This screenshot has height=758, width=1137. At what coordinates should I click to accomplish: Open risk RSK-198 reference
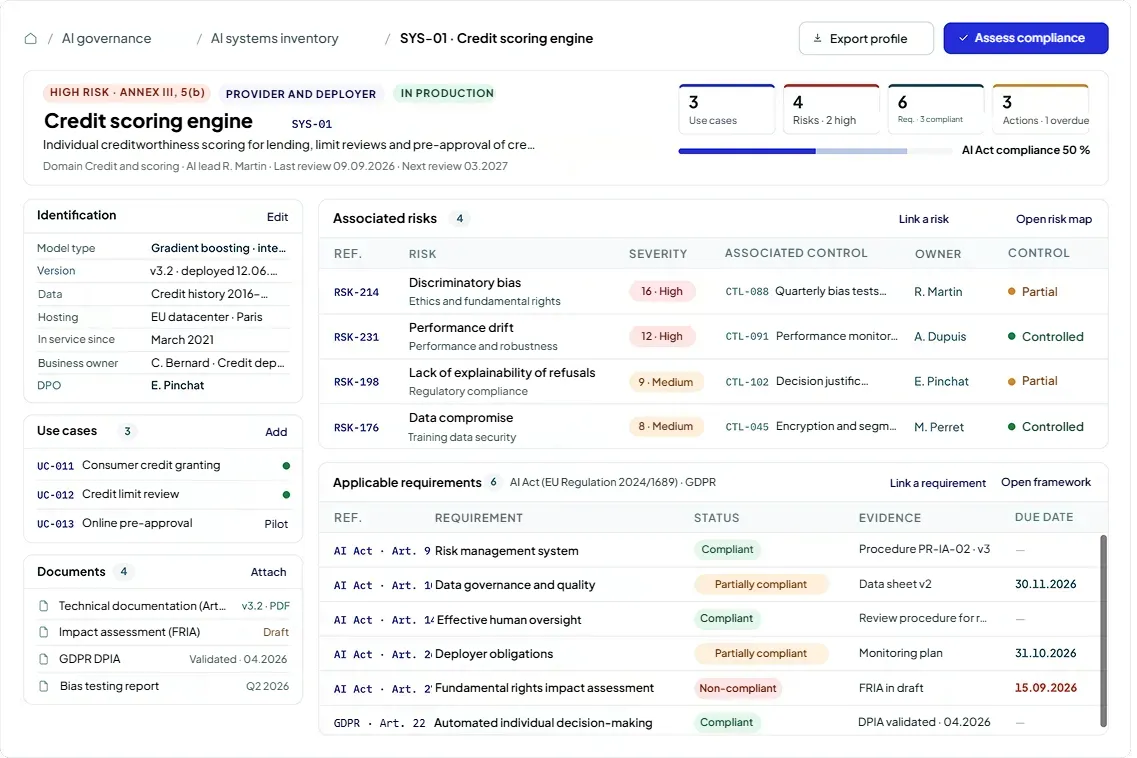356,382
